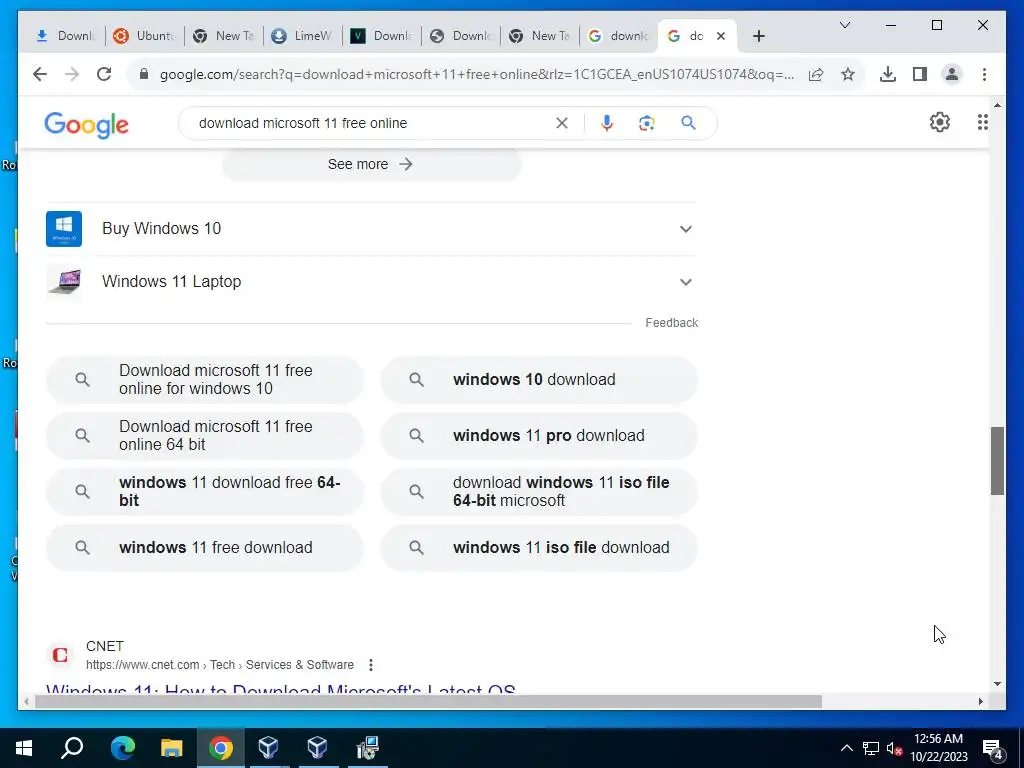Open the installer icon in taskbar
1024x768 pixels.
click(367, 748)
